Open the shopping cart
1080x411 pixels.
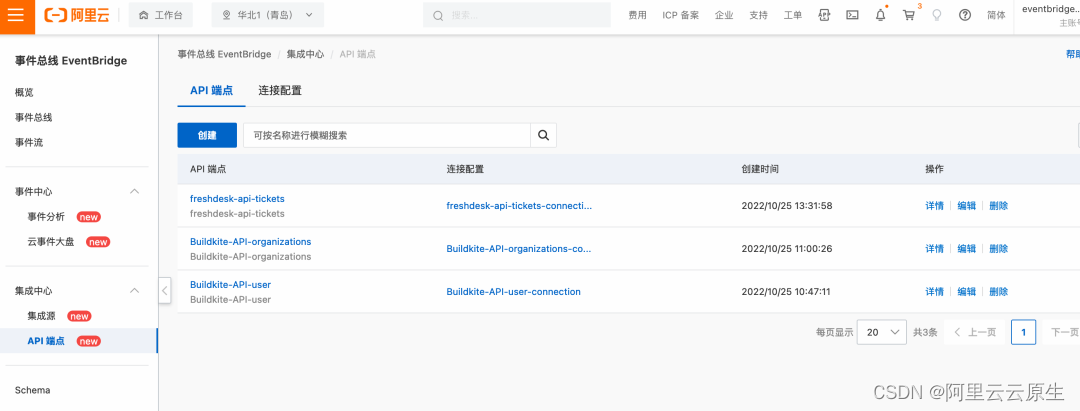pos(909,15)
